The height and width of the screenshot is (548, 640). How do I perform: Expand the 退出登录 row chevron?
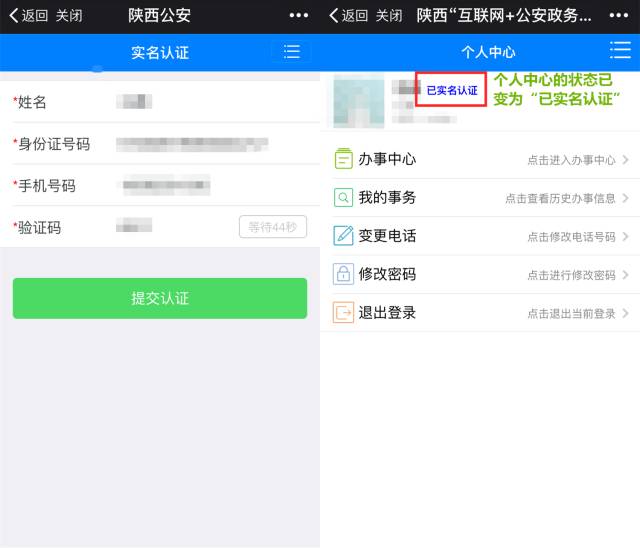[x=625, y=313]
